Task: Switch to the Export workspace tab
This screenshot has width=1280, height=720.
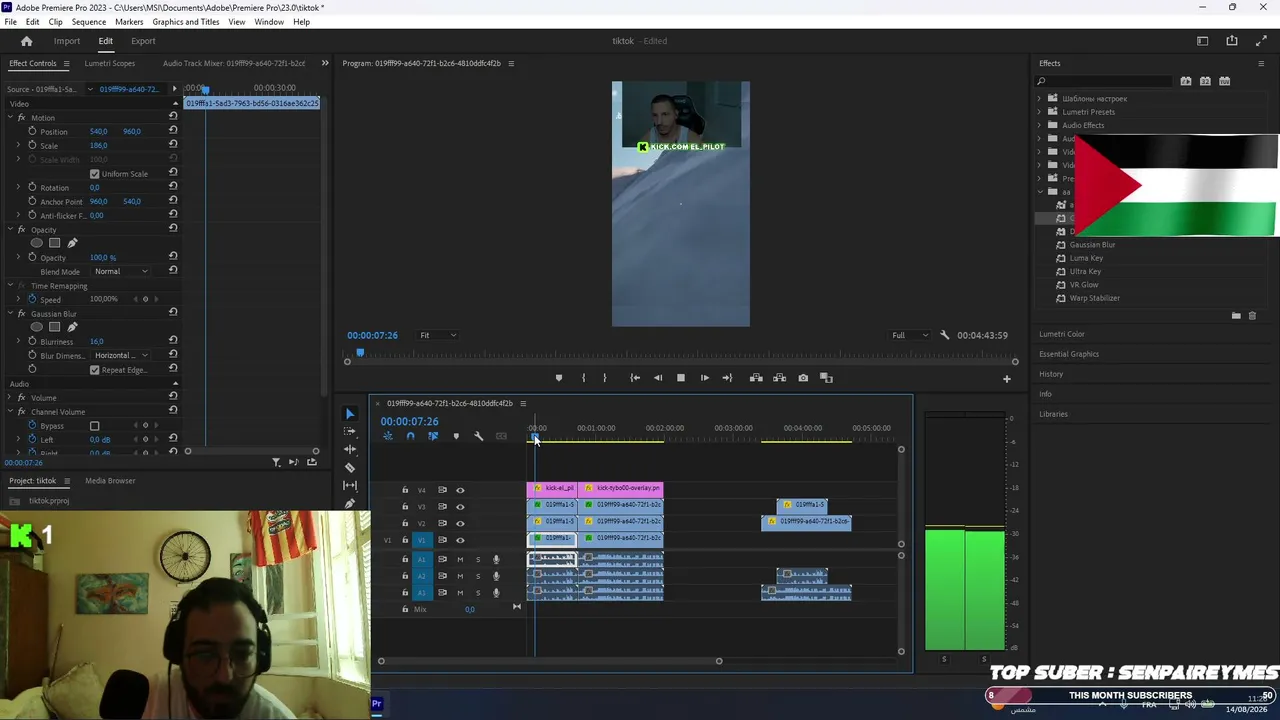Action: point(143,41)
